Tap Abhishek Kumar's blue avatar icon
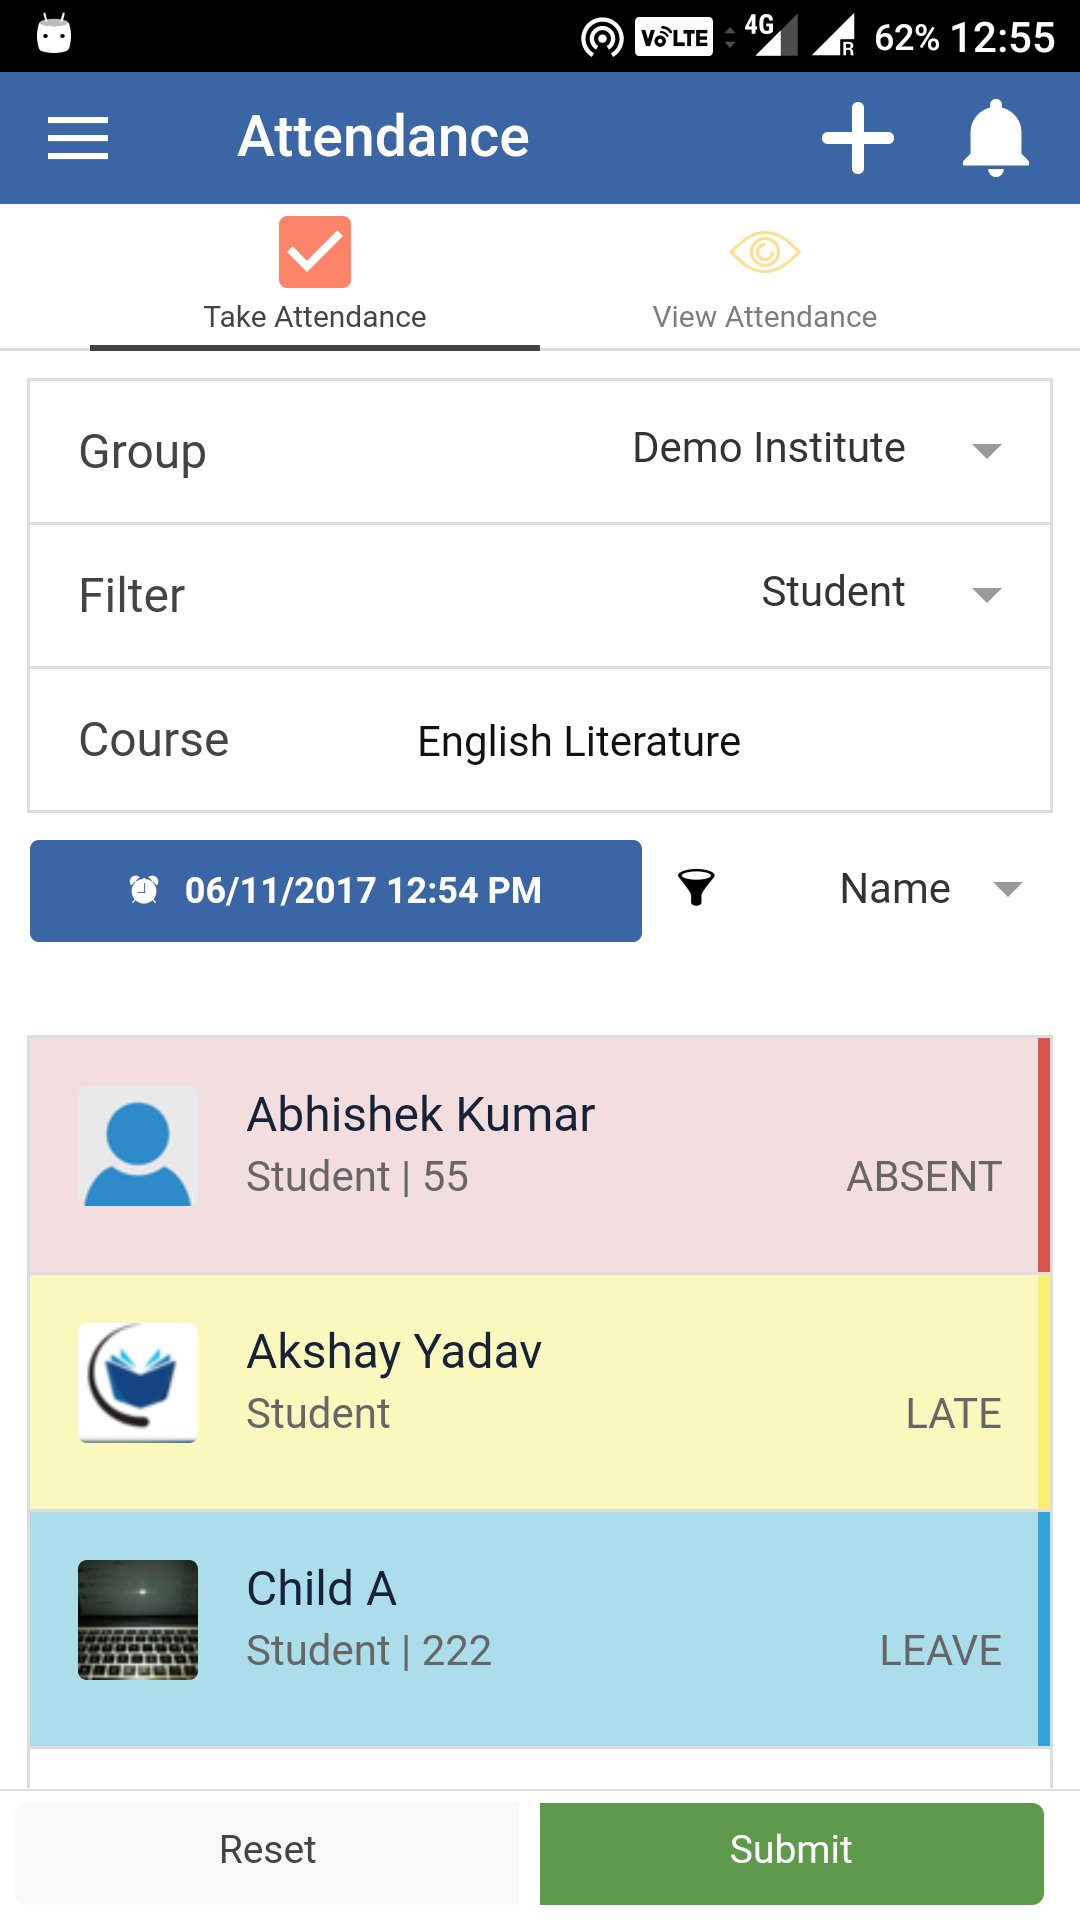 [138, 1146]
